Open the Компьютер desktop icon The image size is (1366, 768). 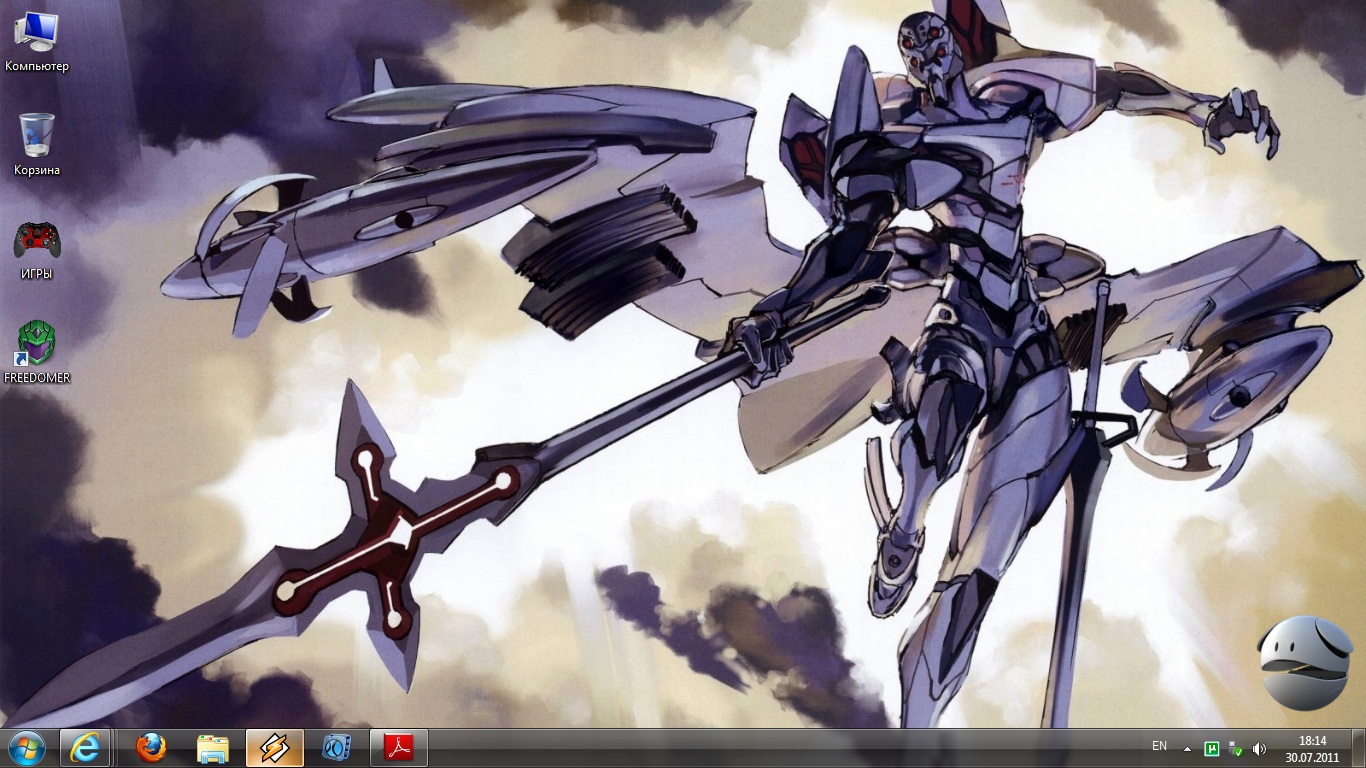37,42
